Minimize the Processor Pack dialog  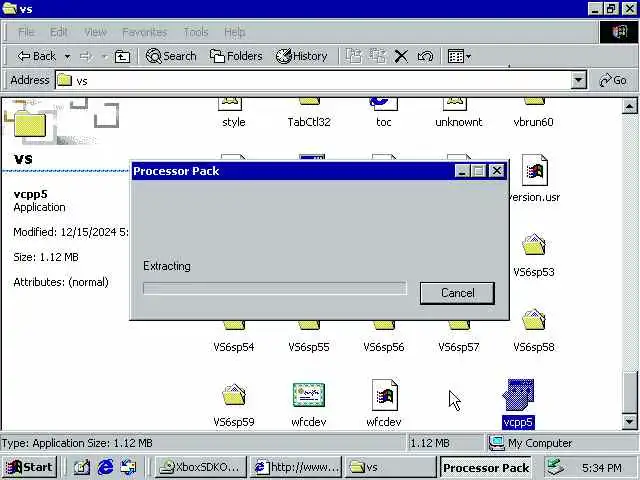click(x=462, y=171)
